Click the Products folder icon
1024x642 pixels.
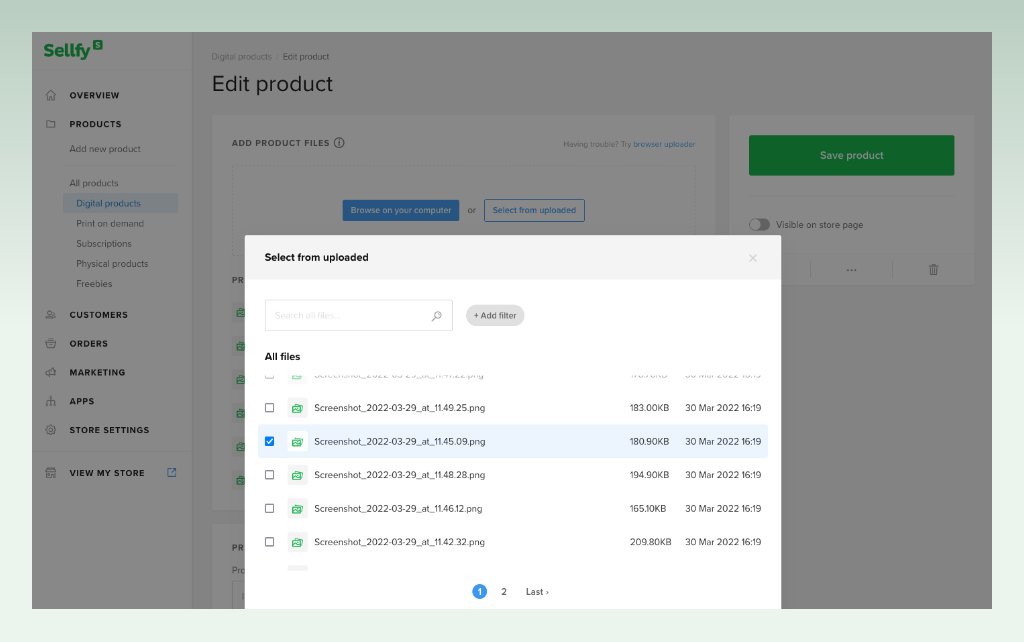(x=51, y=124)
